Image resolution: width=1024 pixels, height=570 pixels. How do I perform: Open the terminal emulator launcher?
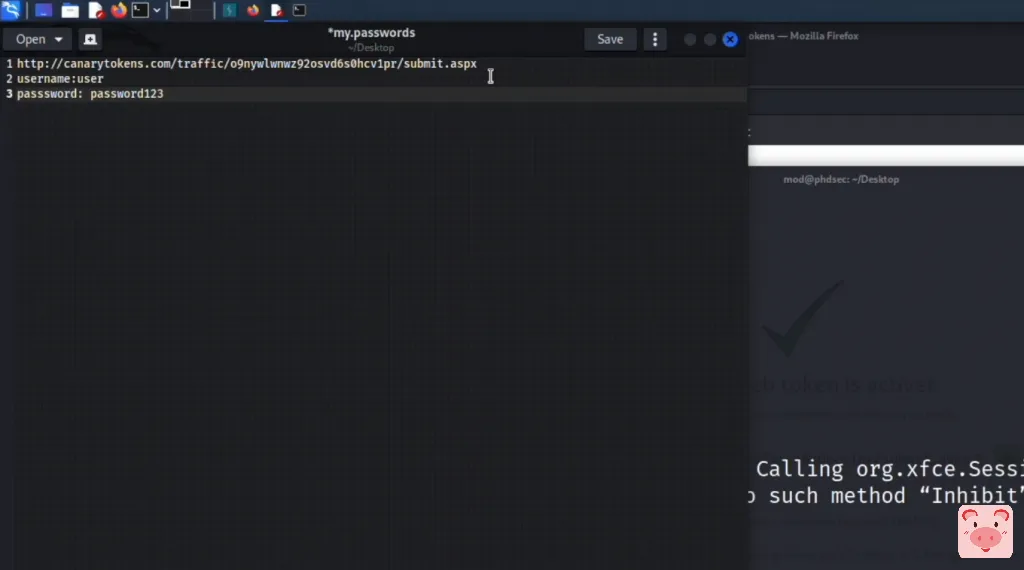[140, 10]
